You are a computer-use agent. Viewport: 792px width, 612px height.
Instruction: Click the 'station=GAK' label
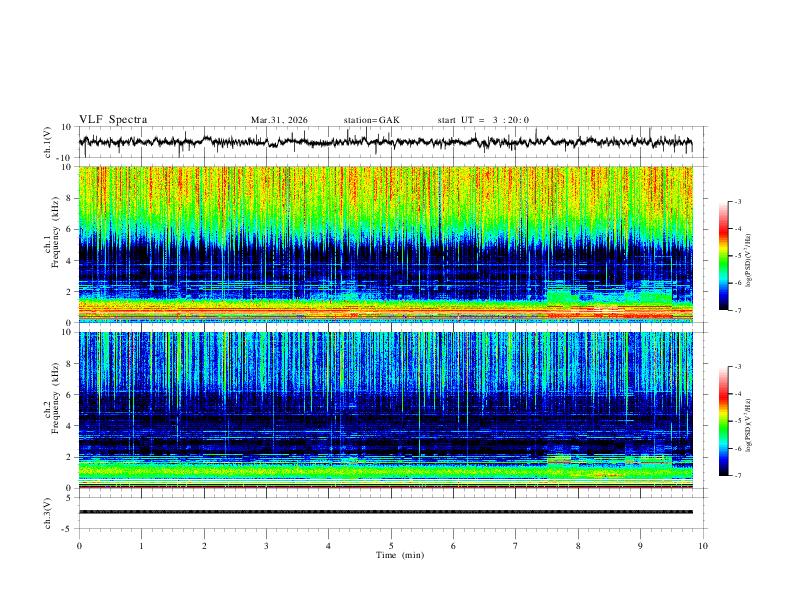371,120
